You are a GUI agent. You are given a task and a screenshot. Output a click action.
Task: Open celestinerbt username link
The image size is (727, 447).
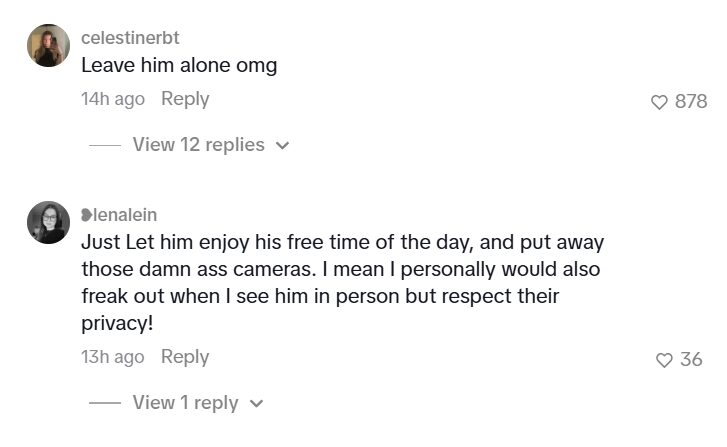pos(130,38)
